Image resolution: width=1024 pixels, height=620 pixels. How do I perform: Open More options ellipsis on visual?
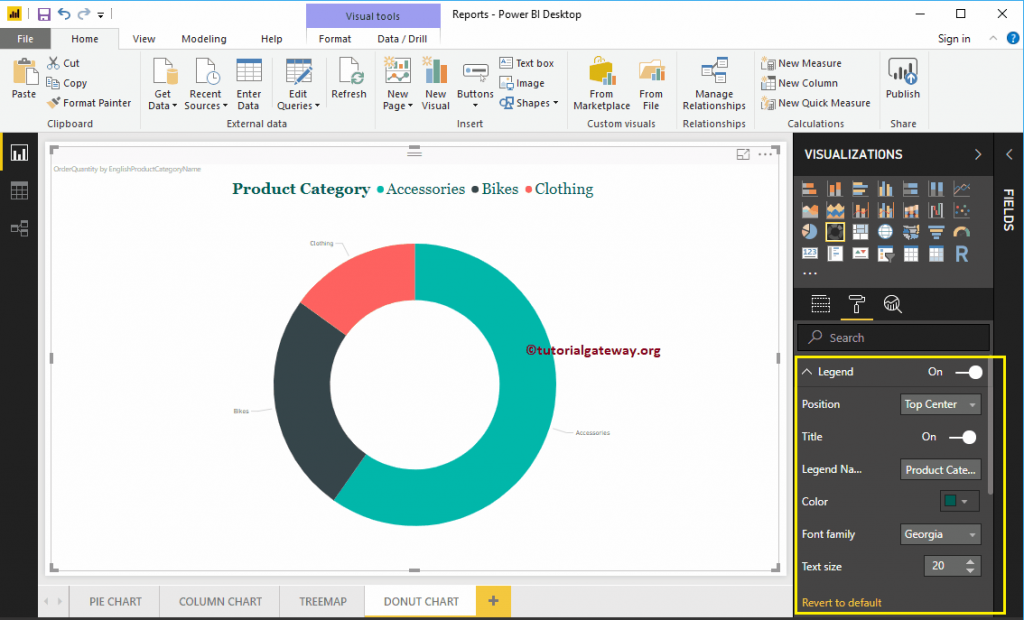pyautogui.click(x=765, y=154)
